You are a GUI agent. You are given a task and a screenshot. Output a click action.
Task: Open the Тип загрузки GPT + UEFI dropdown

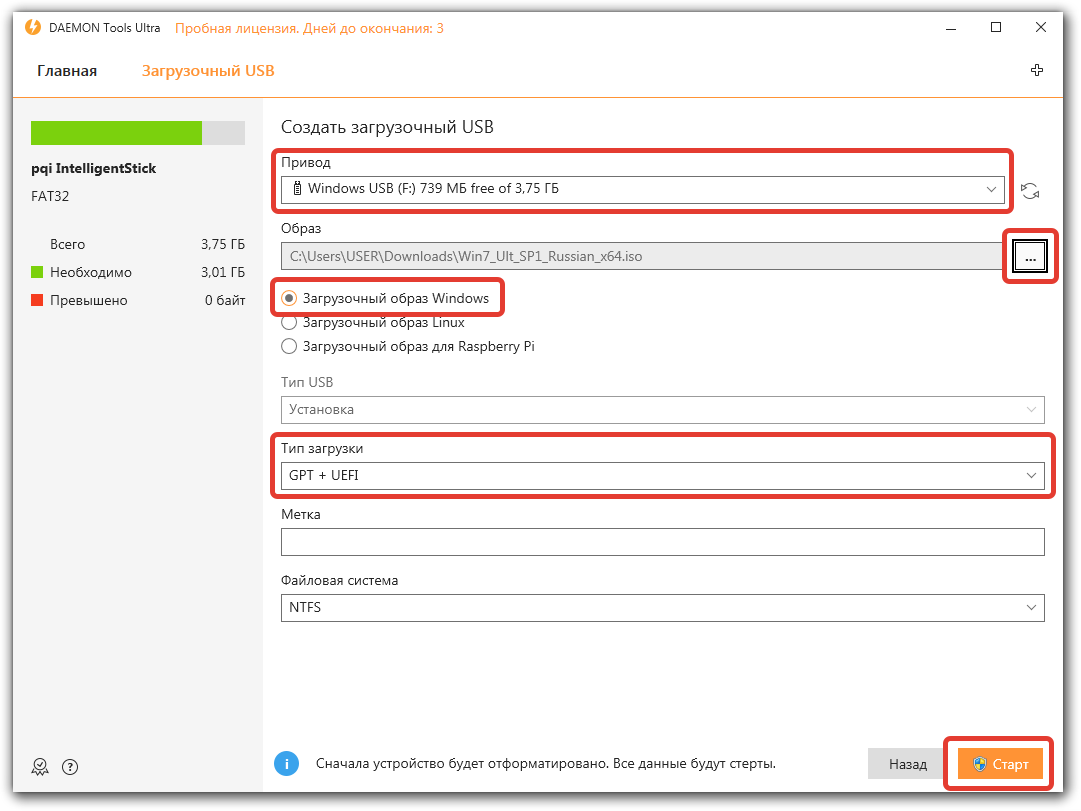pyautogui.click(x=662, y=475)
